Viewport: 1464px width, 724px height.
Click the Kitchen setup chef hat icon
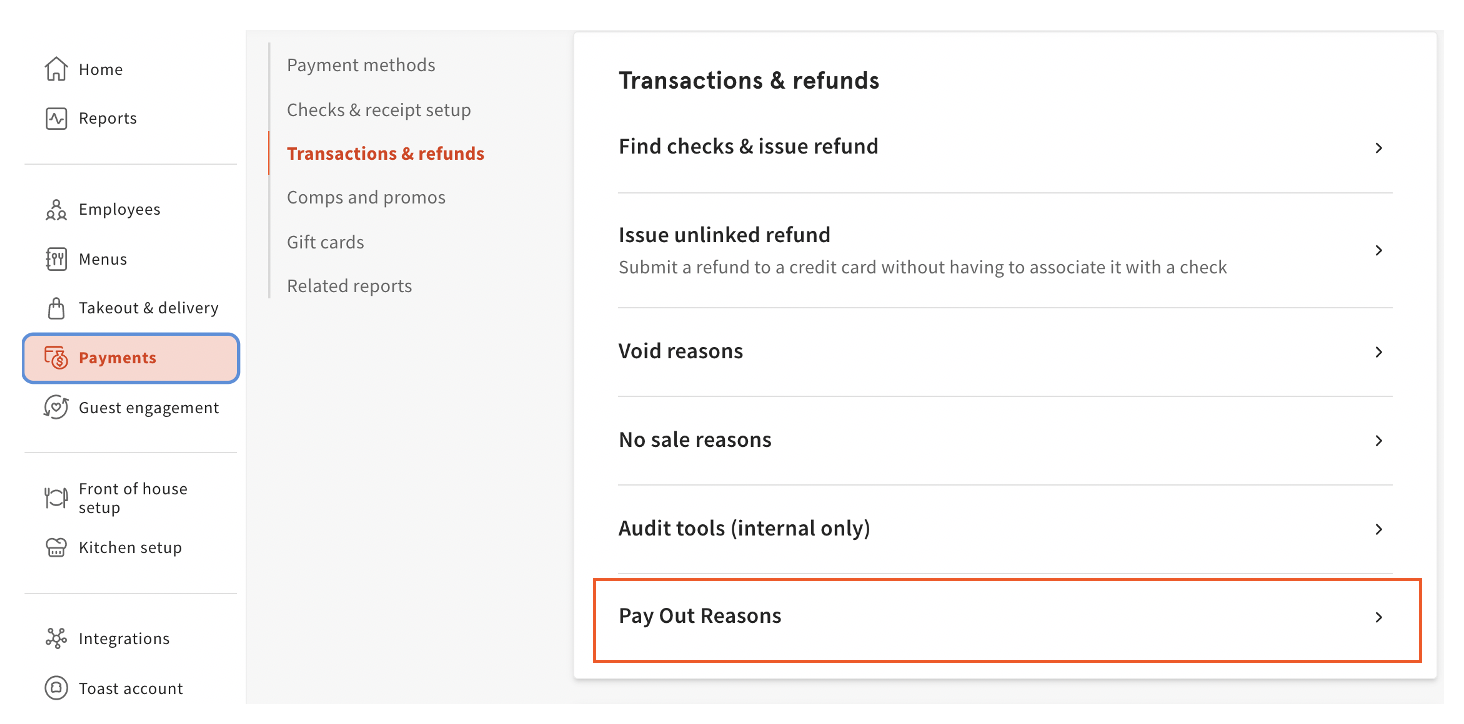pyautogui.click(x=57, y=547)
